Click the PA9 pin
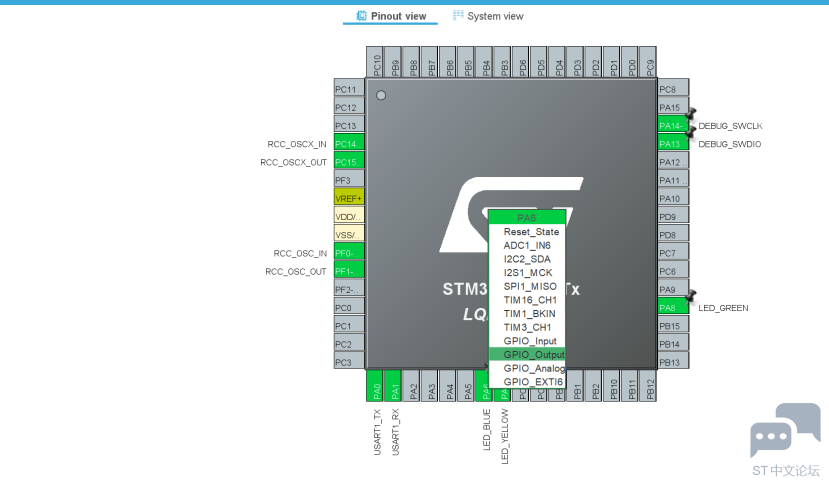The image size is (829, 486). (674, 289)
